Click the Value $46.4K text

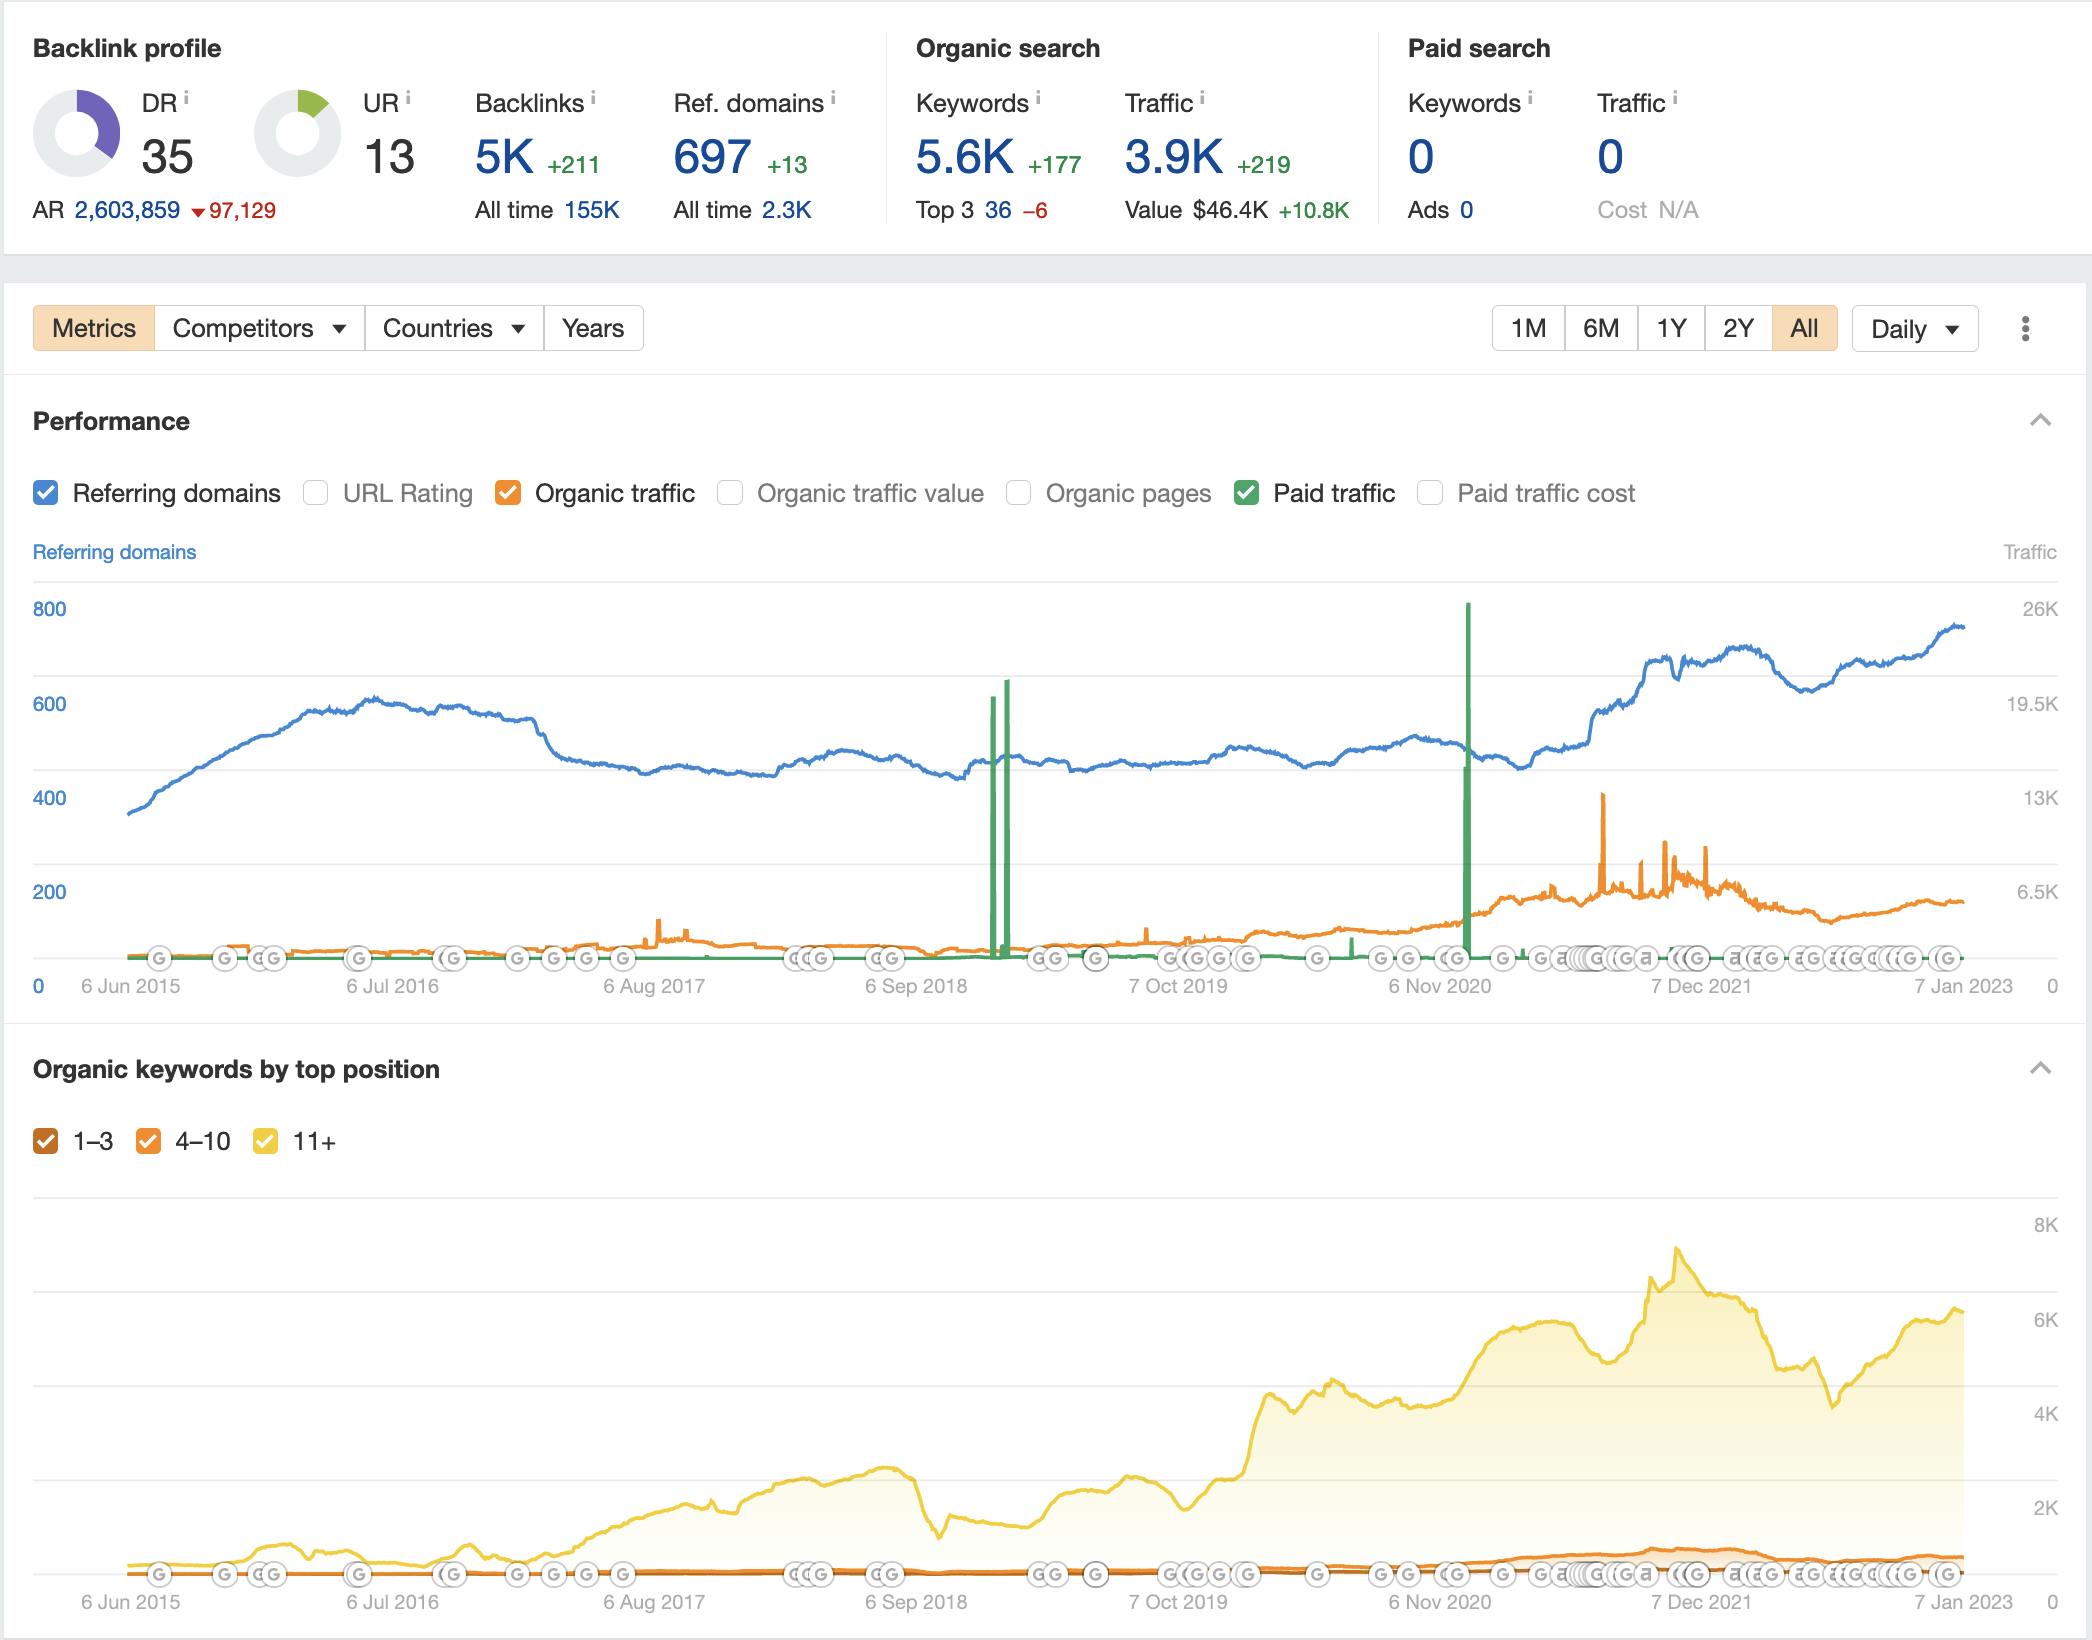pos(1196,210)
